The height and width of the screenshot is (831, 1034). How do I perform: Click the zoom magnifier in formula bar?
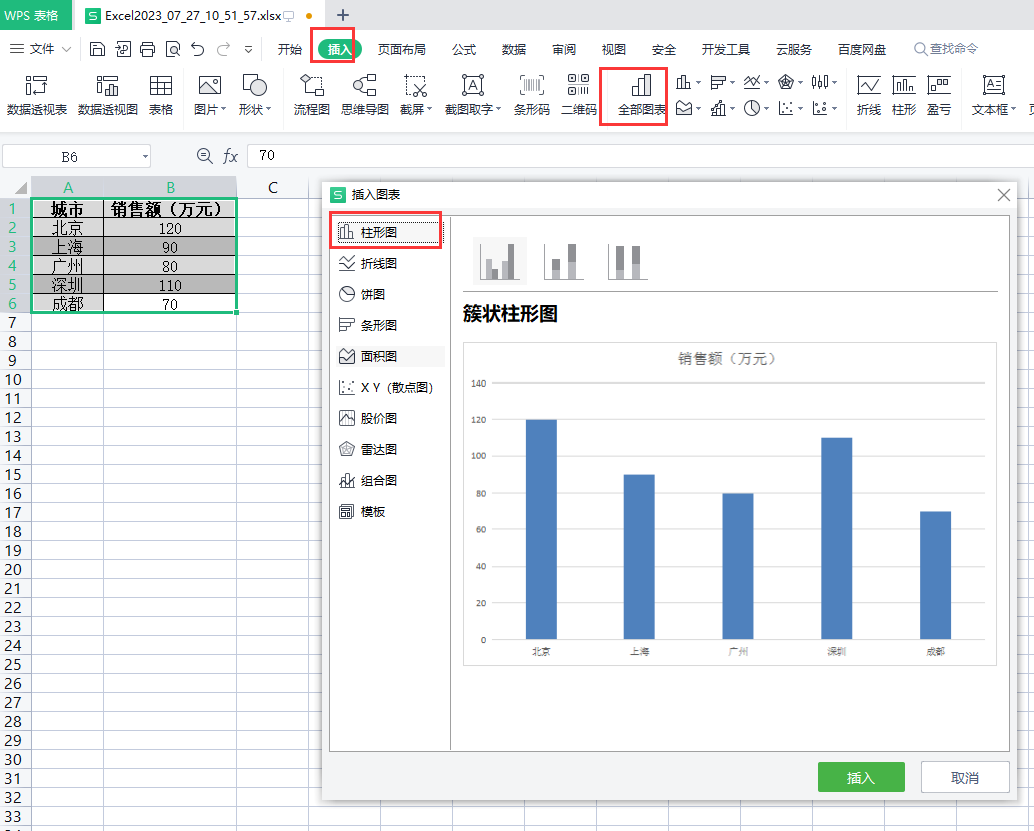pyautogui.click(x=204, y=156)
